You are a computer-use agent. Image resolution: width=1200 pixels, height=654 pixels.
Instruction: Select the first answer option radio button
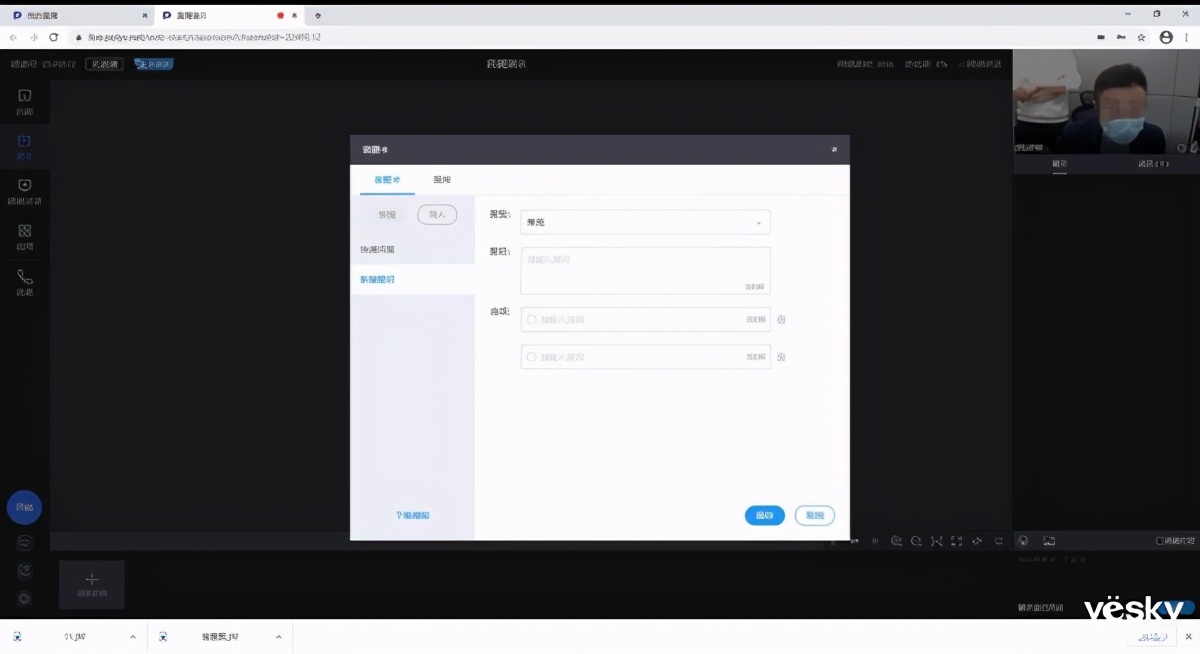[x=531, y=319]
